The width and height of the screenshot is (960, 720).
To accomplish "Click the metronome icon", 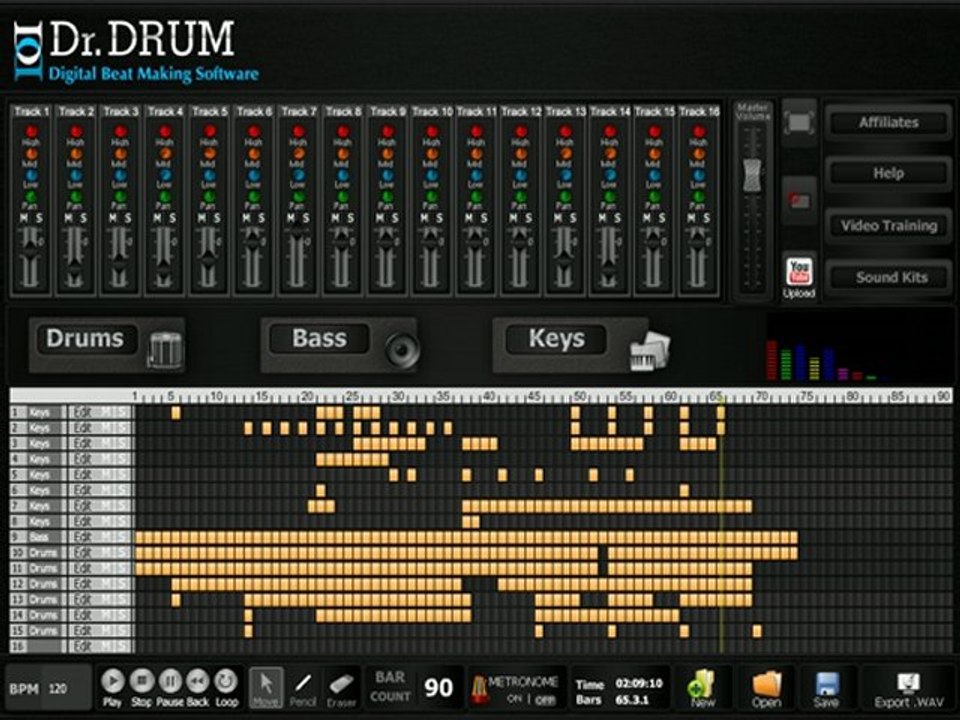I will click(x=479, y=688).
